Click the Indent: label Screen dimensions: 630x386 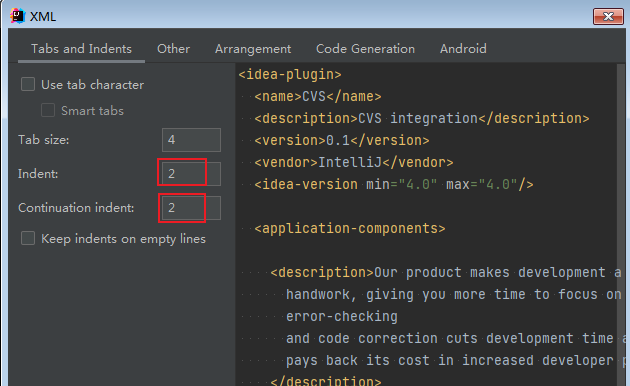pyautogui.click(x=38, y=174)
